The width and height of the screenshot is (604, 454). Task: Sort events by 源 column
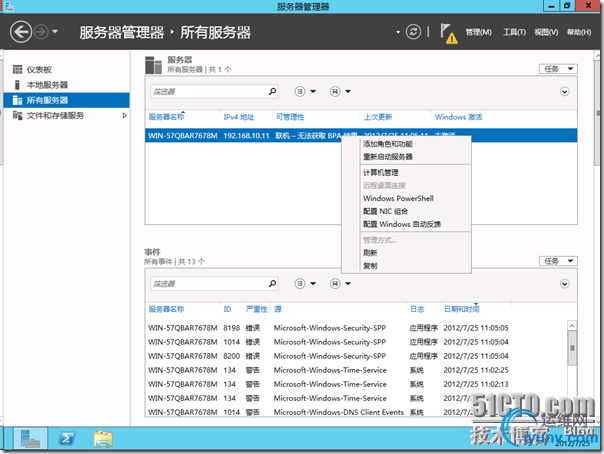(278, 309)
